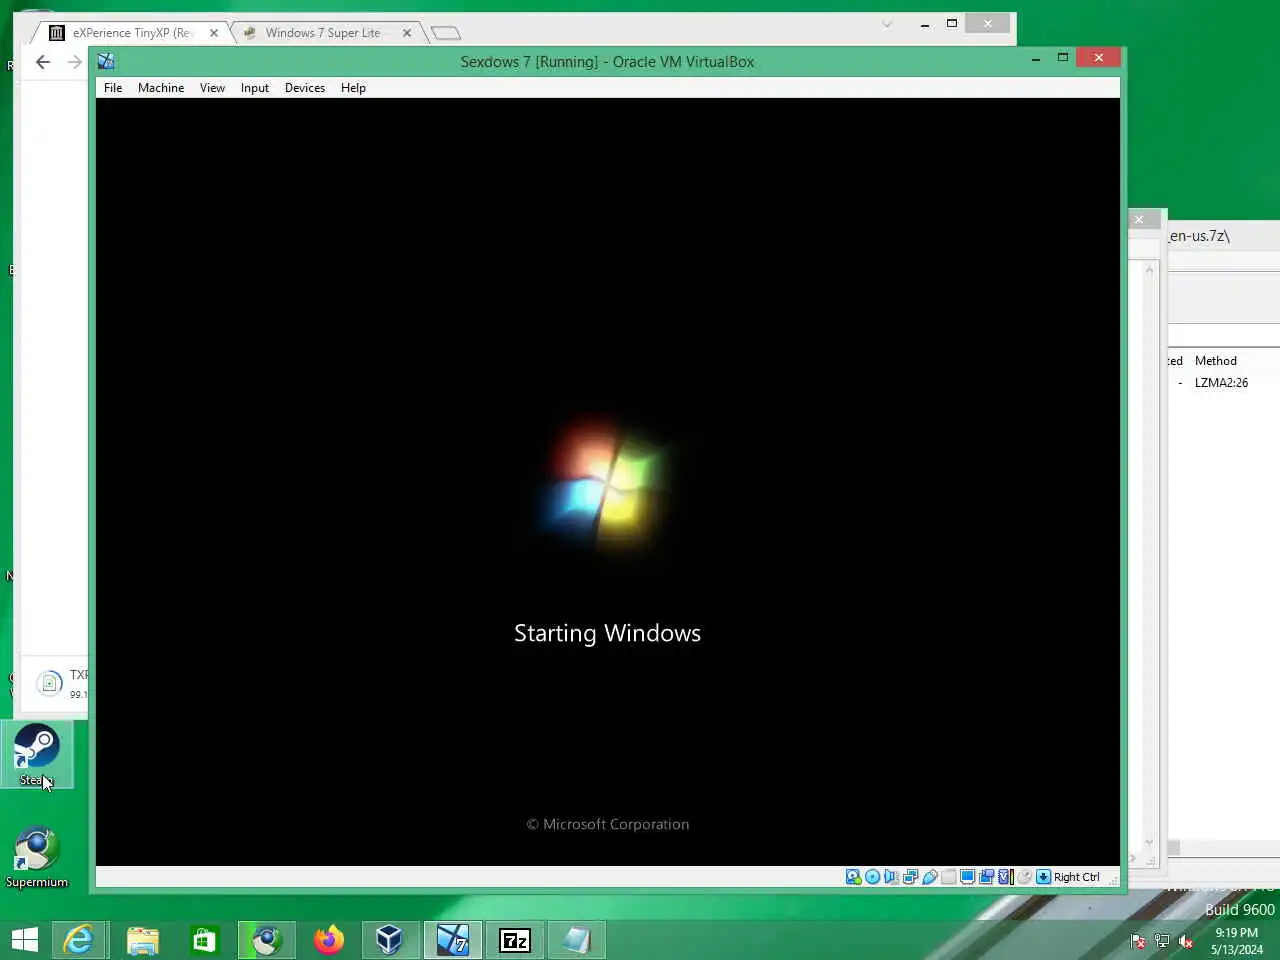Click the Right Ctrl host key label

[1076, 877]
